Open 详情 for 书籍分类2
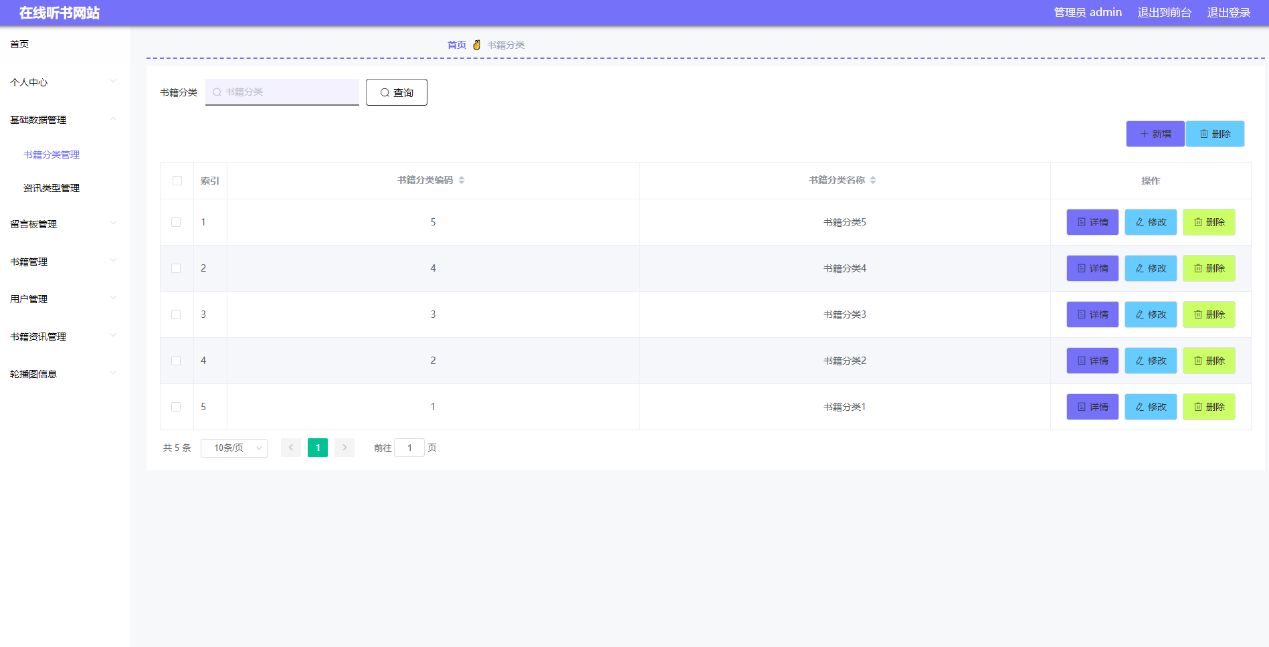1269x647 pixels. (1093, 360)
